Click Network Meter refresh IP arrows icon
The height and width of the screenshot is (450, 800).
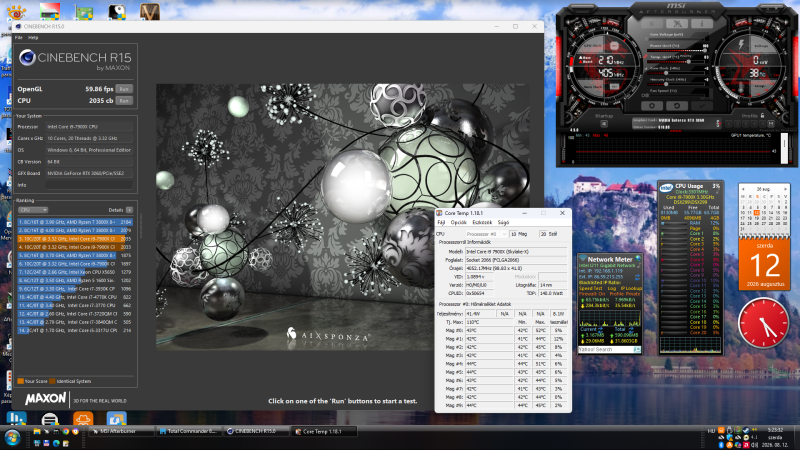pyautogui.click(x=637, y=277)
